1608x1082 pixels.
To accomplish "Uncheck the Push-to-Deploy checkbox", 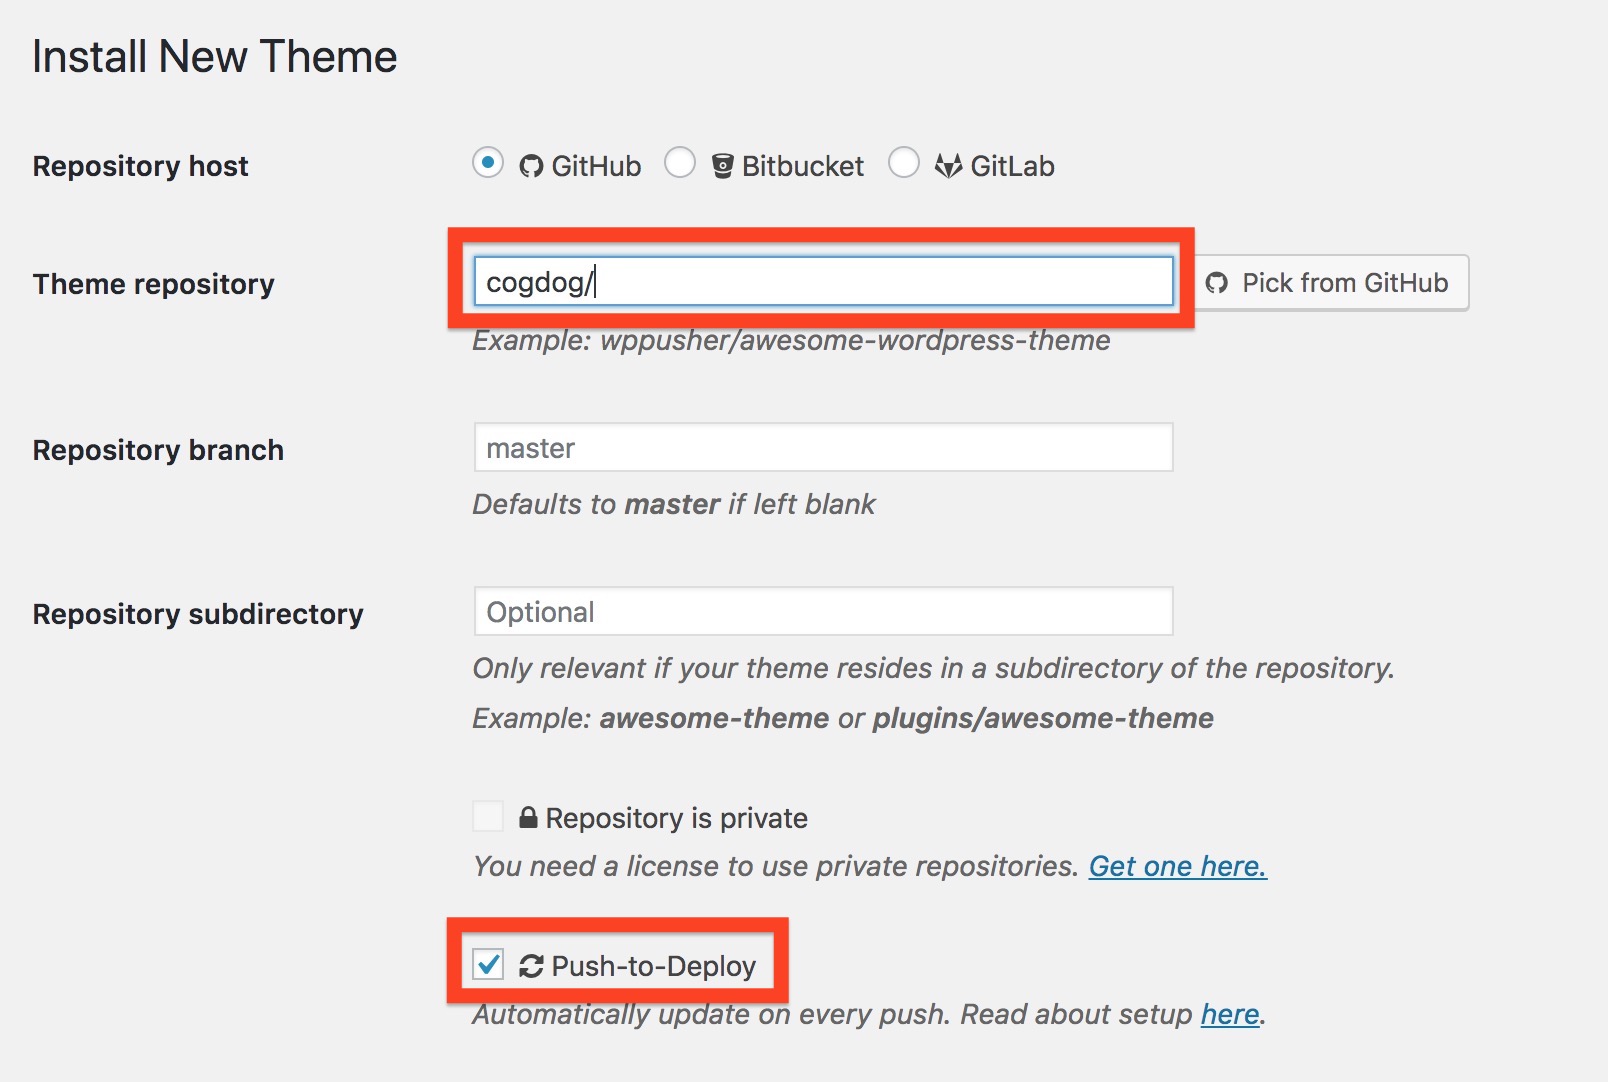I will [488, 964].
